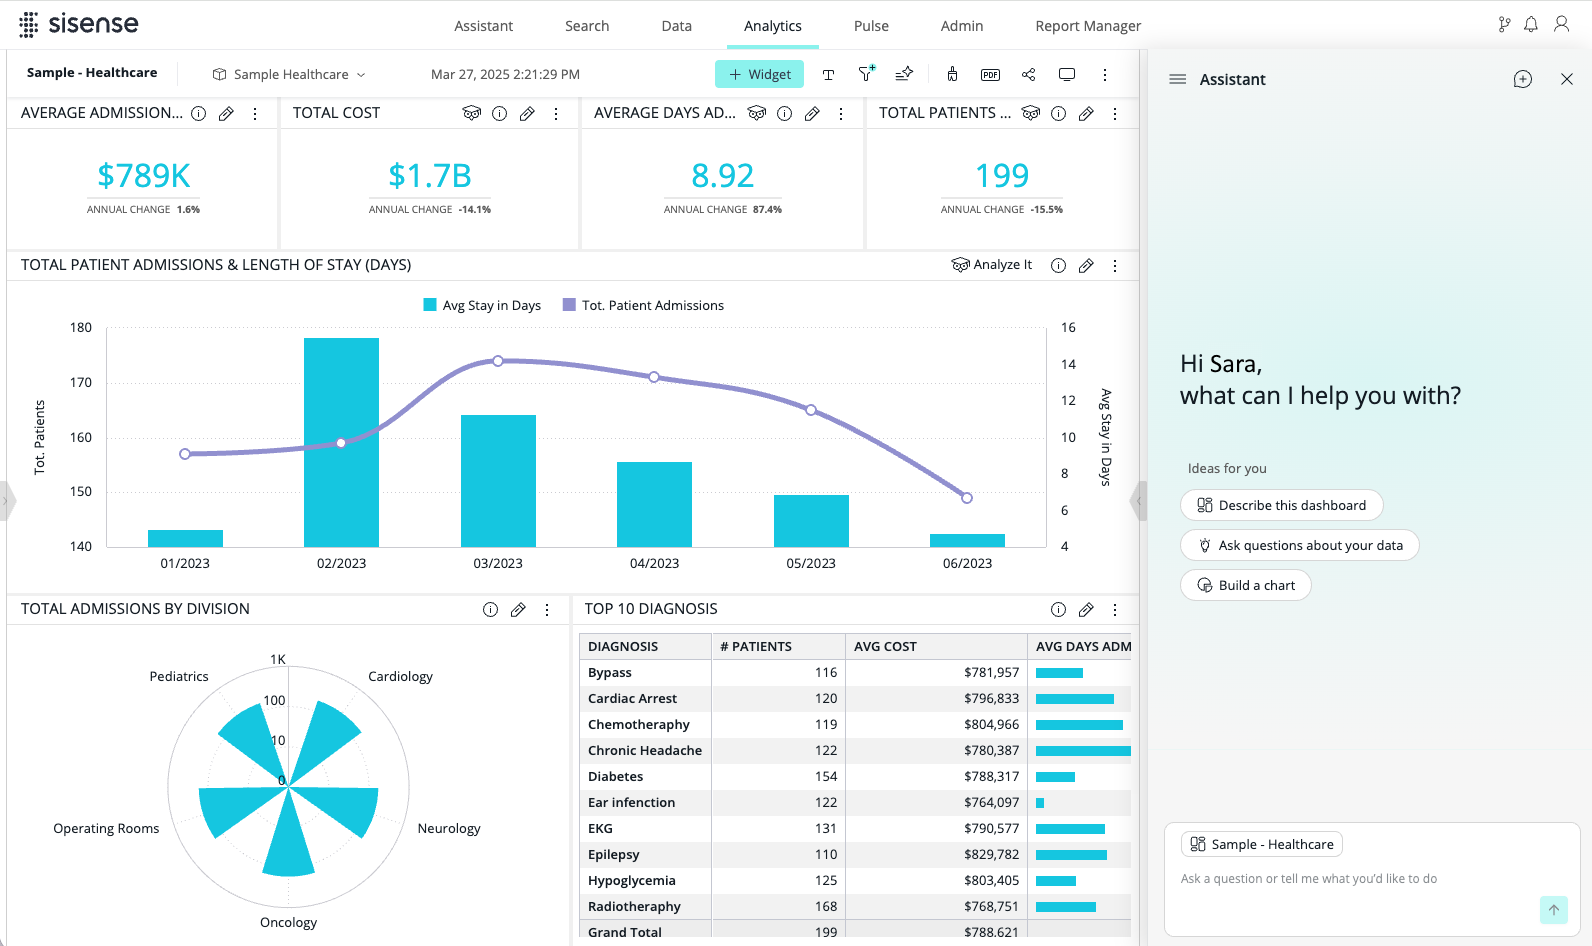The image size is (1592, 946).
Task: Edit the Top 10 Diagnosis widget
Action: (1086, 609)
